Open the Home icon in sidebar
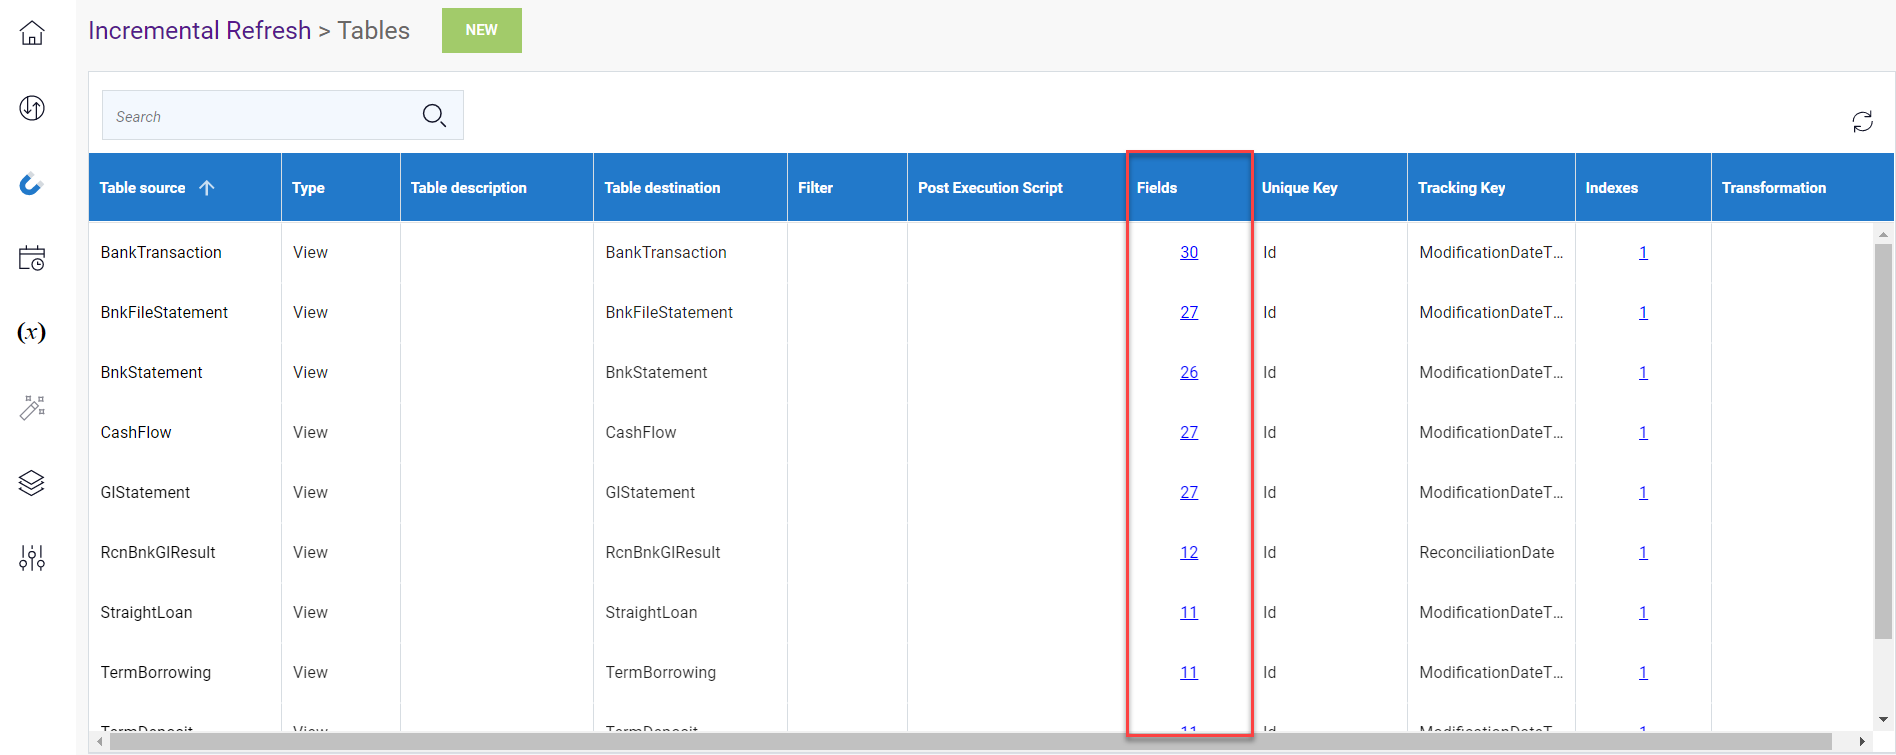This screenshot has width=1896, height=755. pos(32,33)
